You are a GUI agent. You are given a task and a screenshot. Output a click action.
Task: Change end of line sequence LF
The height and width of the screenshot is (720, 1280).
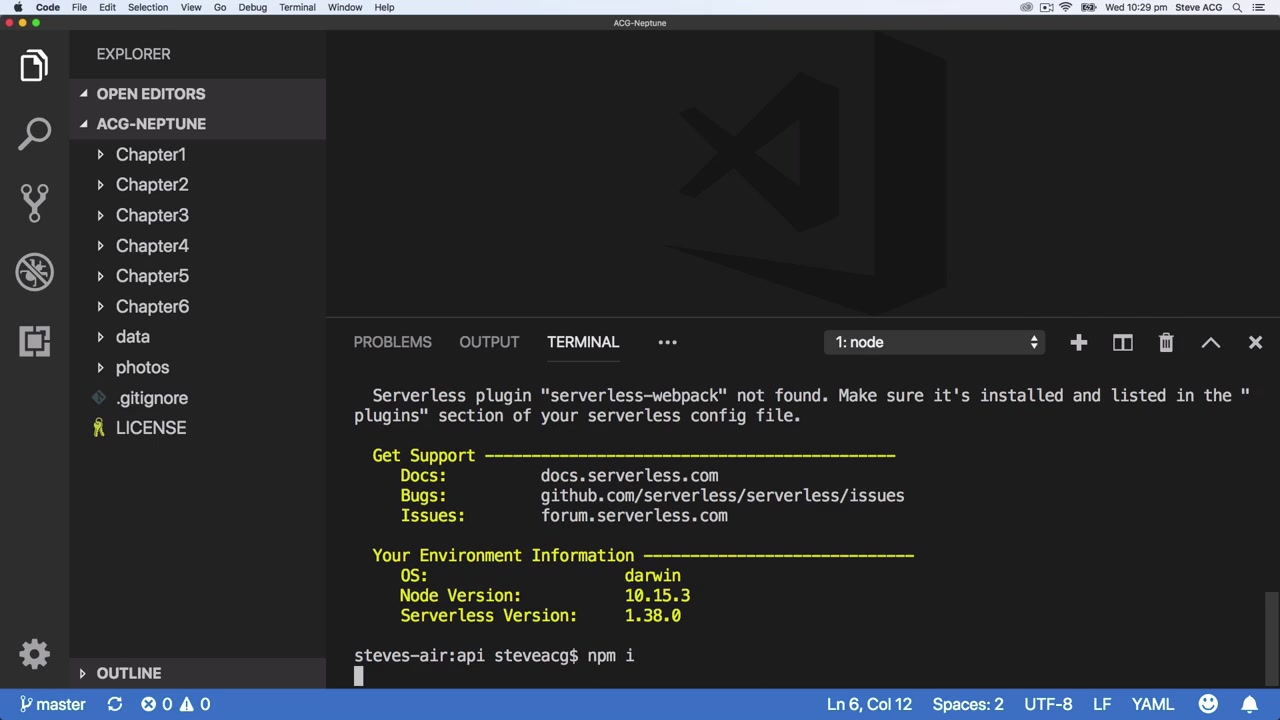coord(1102,704)
